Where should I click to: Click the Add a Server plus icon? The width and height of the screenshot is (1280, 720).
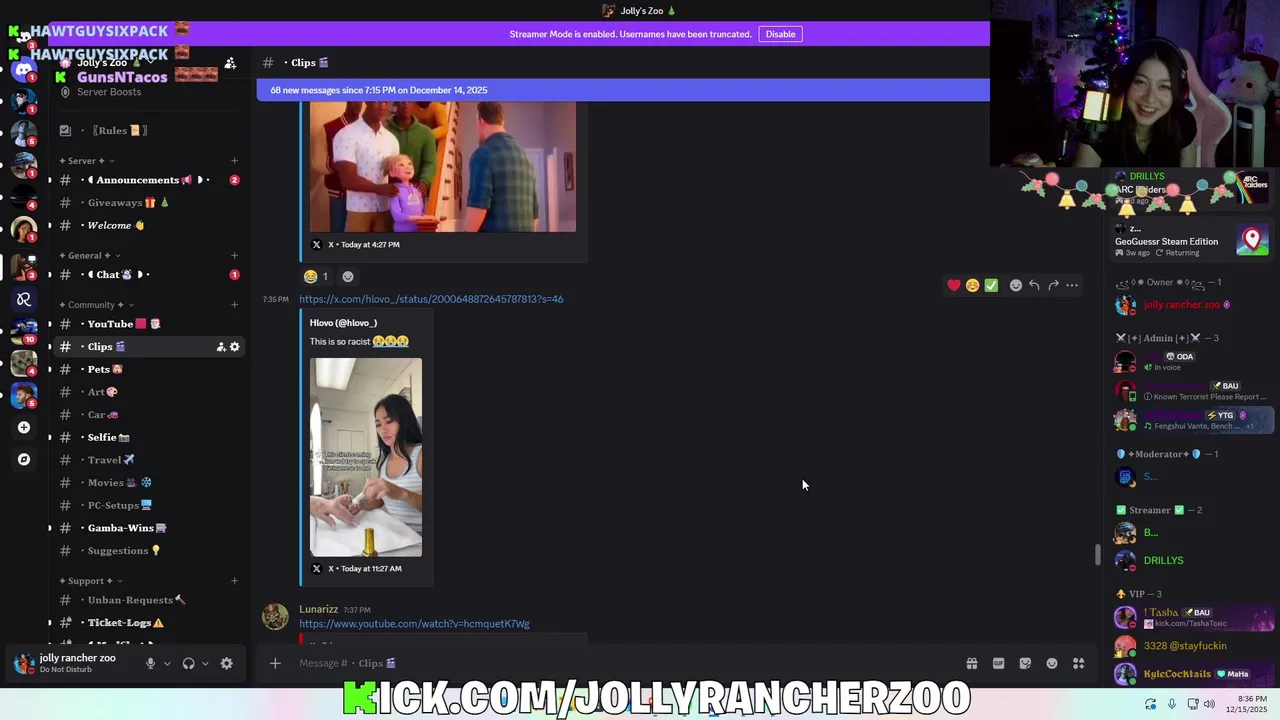23,427
